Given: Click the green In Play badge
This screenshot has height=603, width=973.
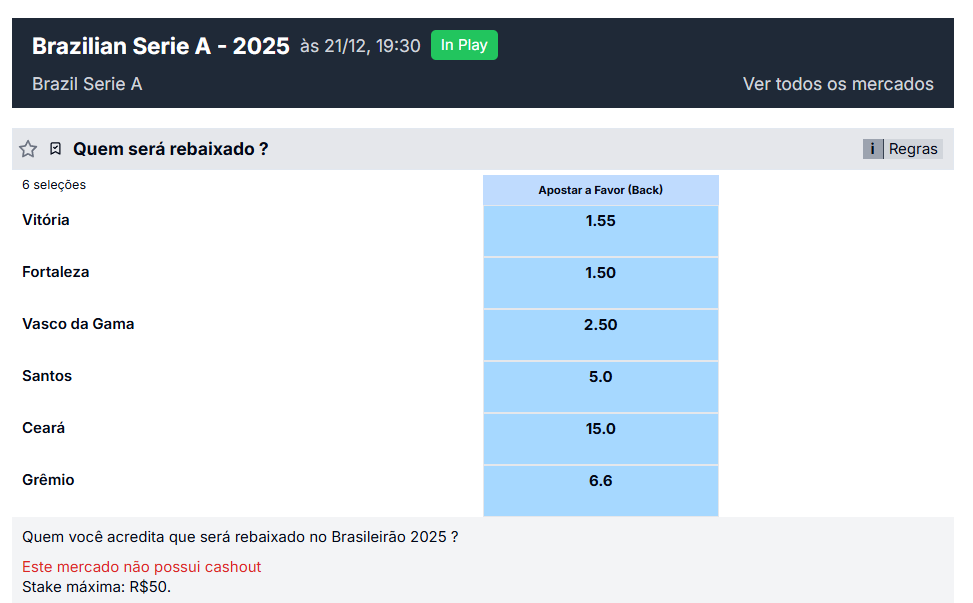Looking at the screenshot, I should [463, 45].
